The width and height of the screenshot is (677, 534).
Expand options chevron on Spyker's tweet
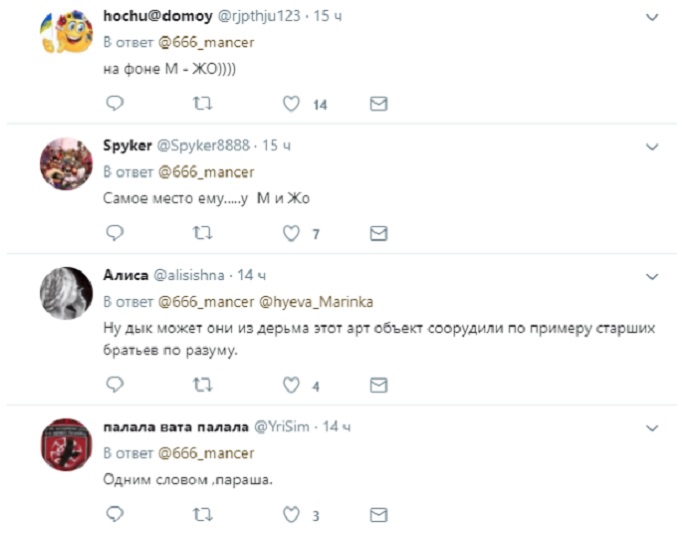[x=652, y=147]
